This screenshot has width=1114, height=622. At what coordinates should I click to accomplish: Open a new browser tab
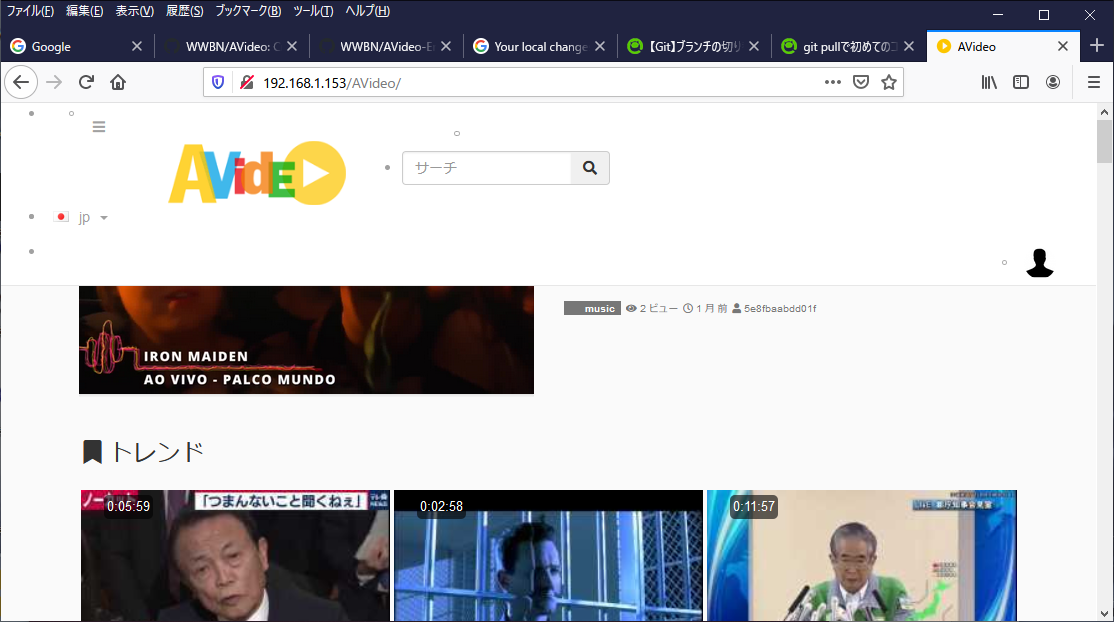[x=1097, y=45]
